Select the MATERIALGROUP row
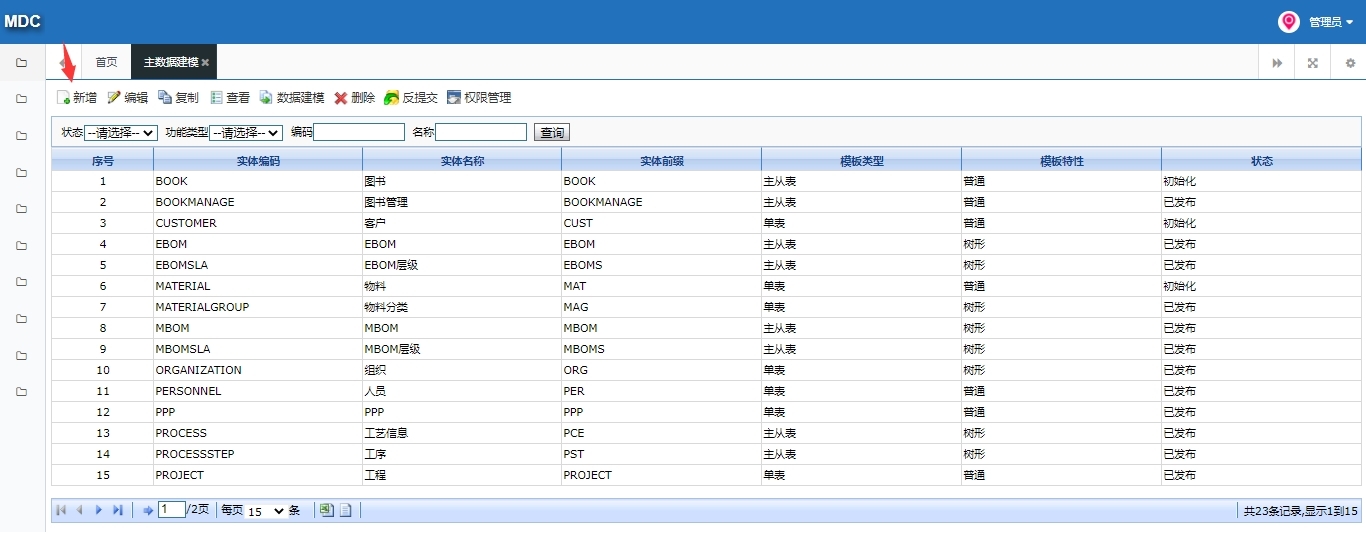 click(707, 307)
